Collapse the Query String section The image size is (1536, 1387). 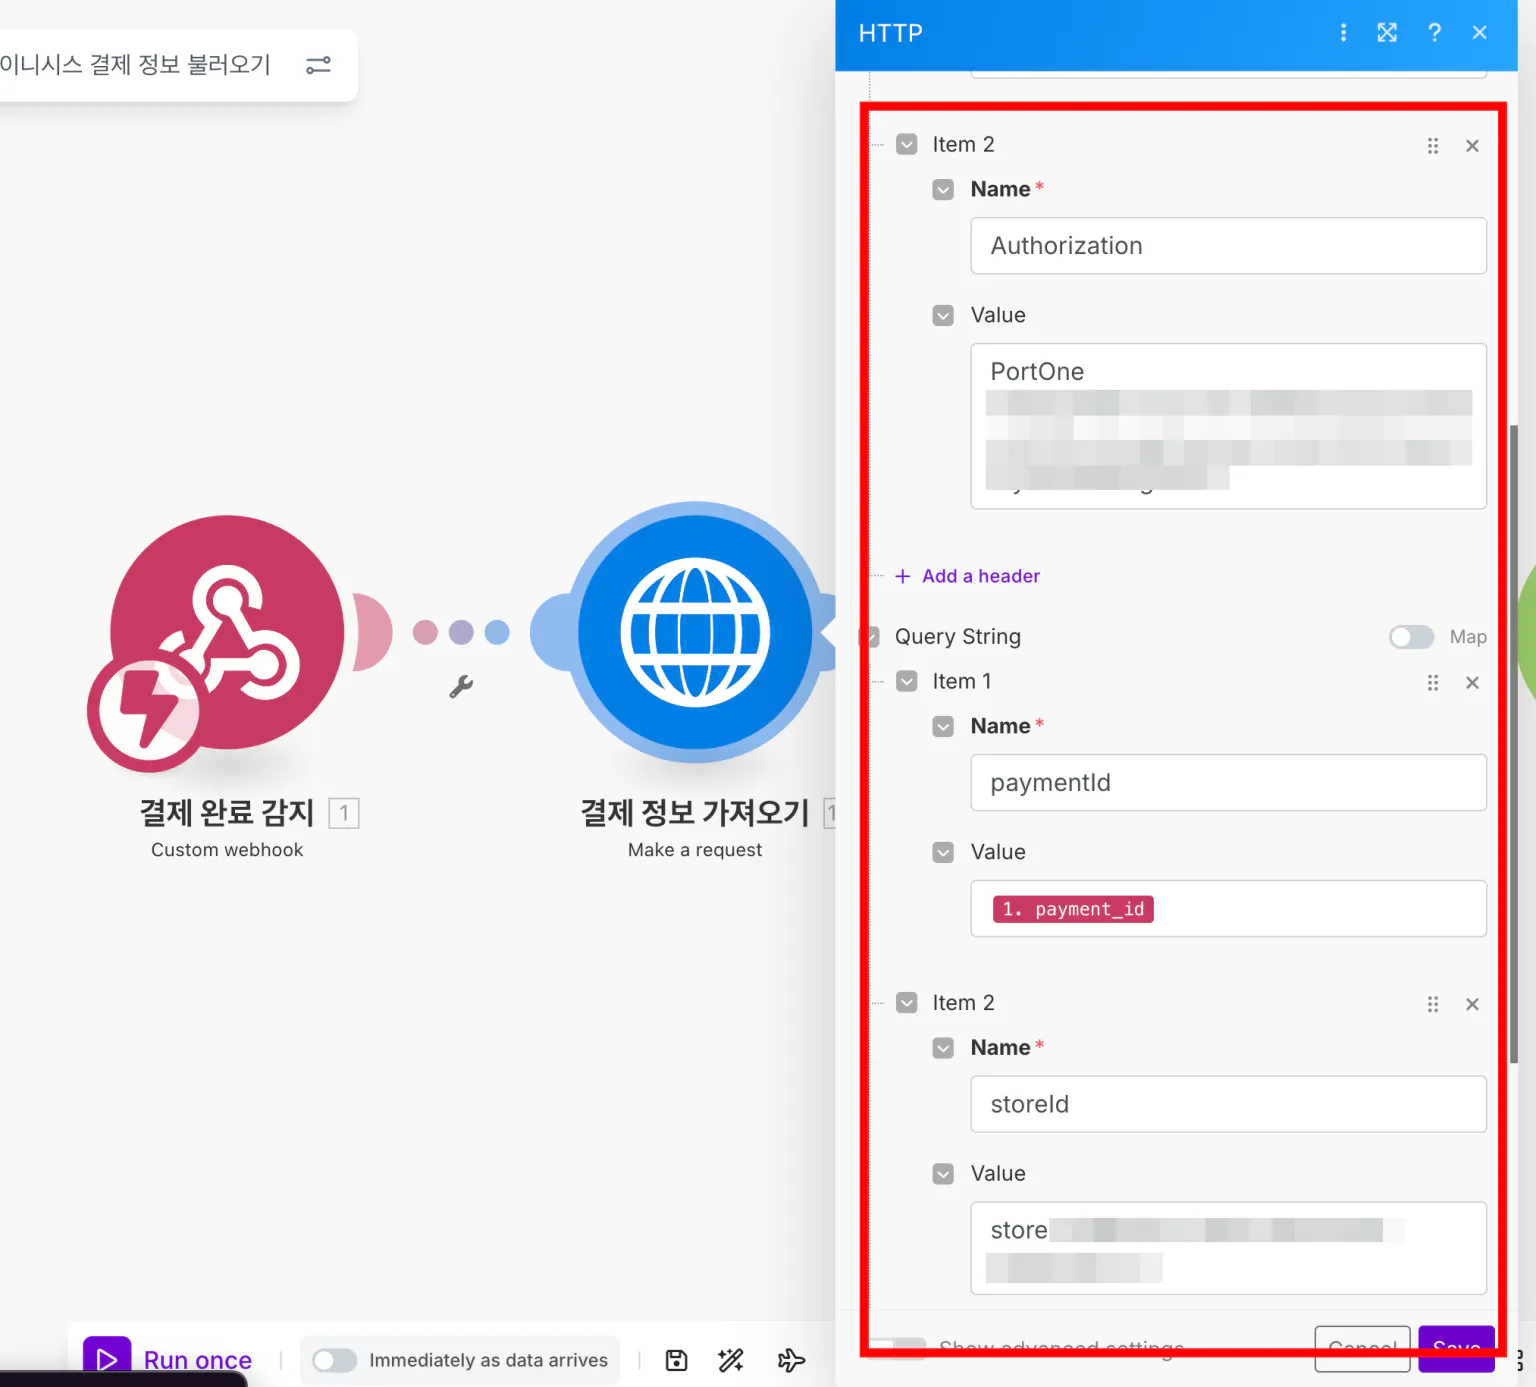click(x=872, y=637)
